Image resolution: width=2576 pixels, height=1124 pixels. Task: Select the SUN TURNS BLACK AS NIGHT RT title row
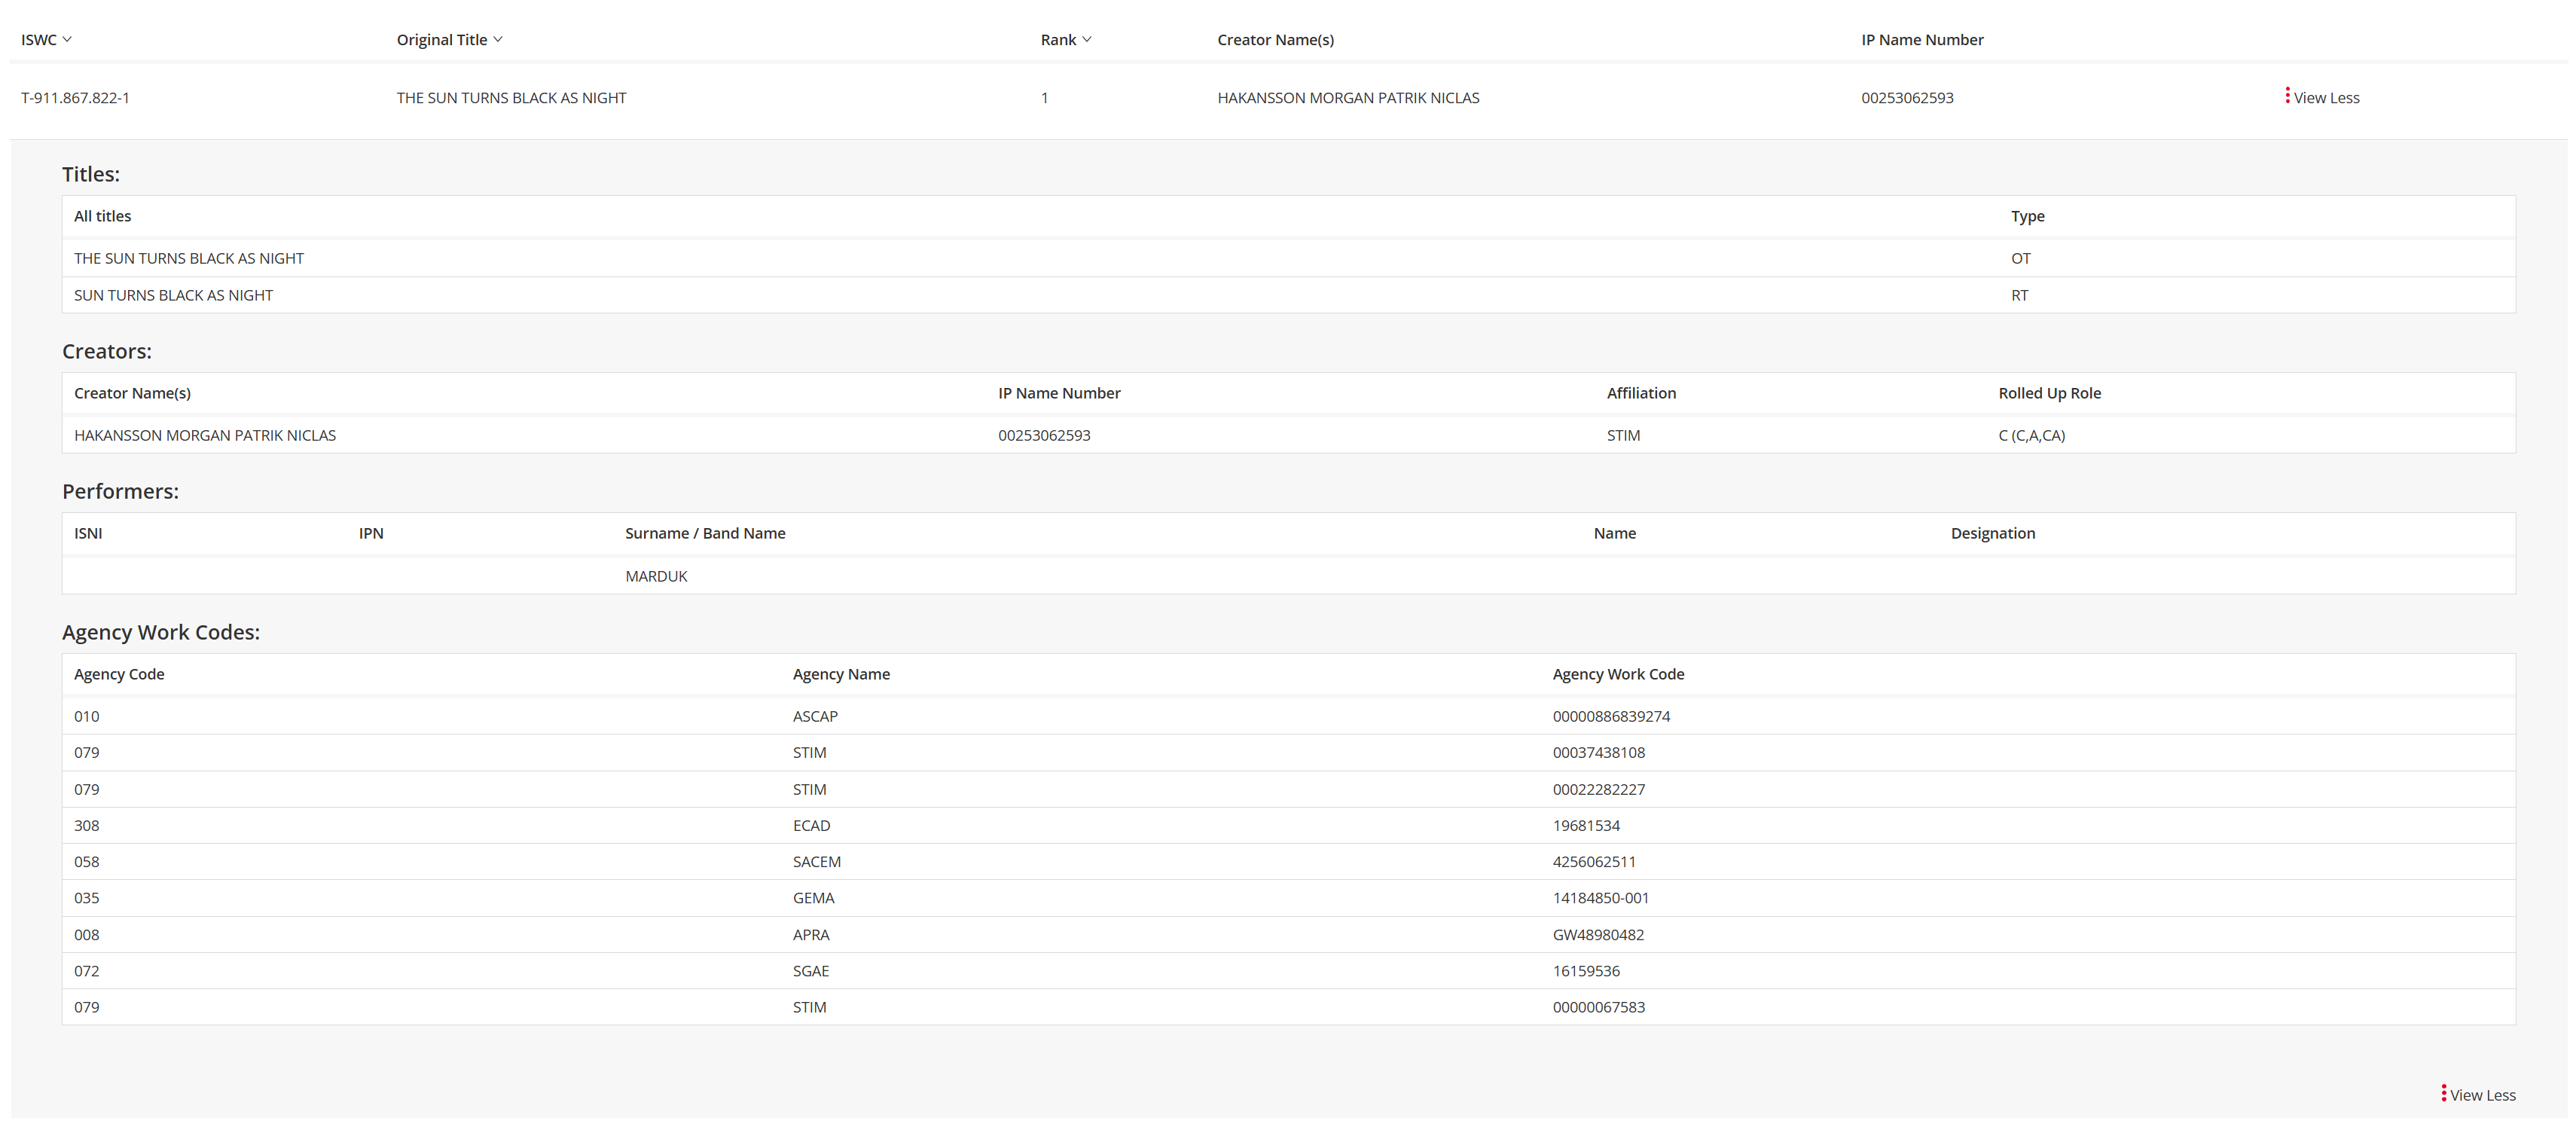click(173, 295)
